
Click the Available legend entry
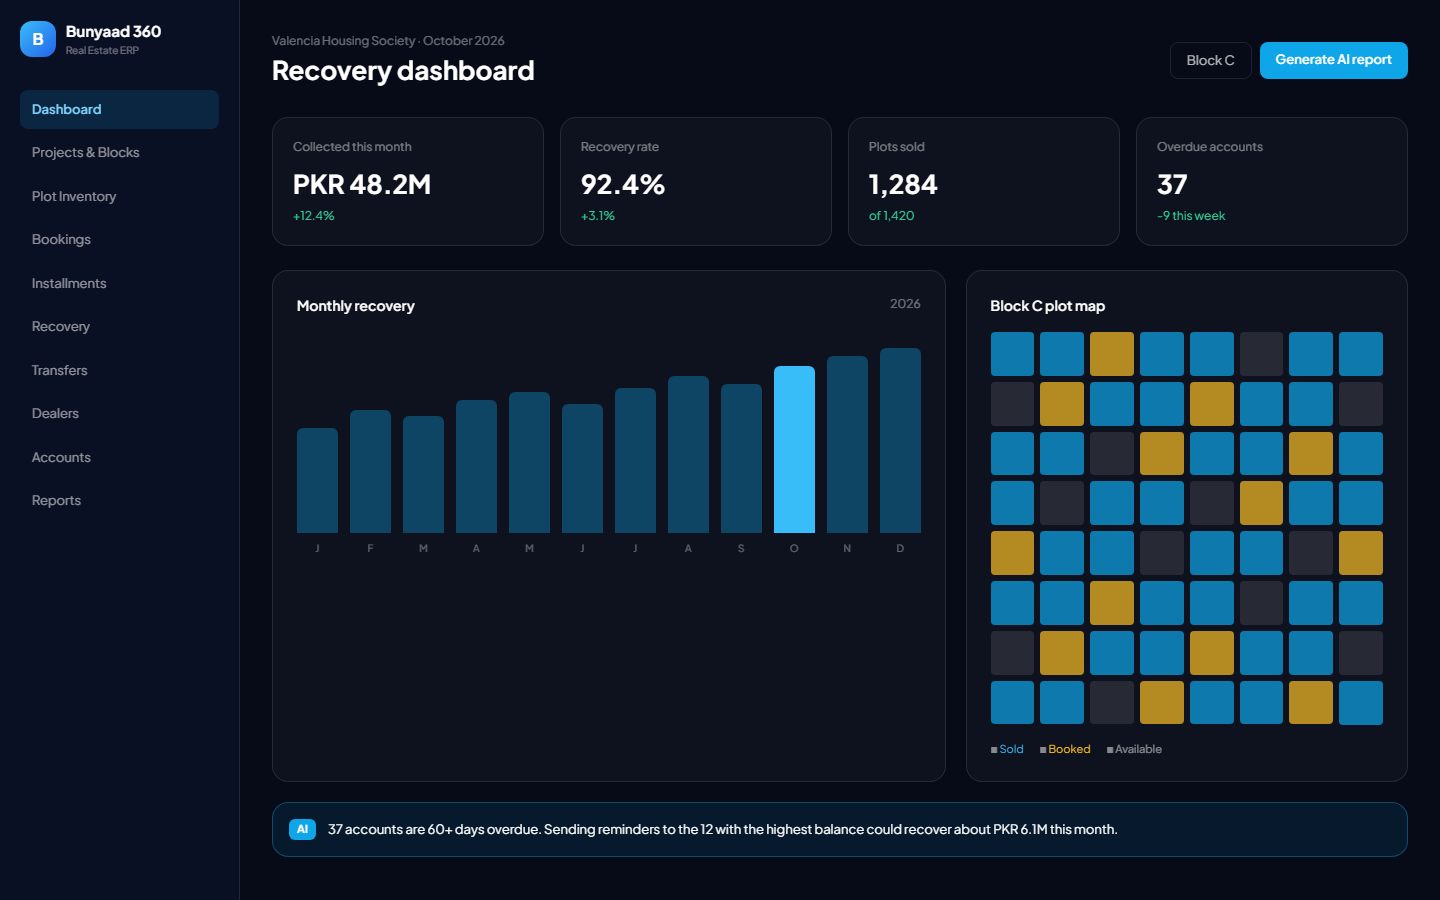(x=1134, y=749)
